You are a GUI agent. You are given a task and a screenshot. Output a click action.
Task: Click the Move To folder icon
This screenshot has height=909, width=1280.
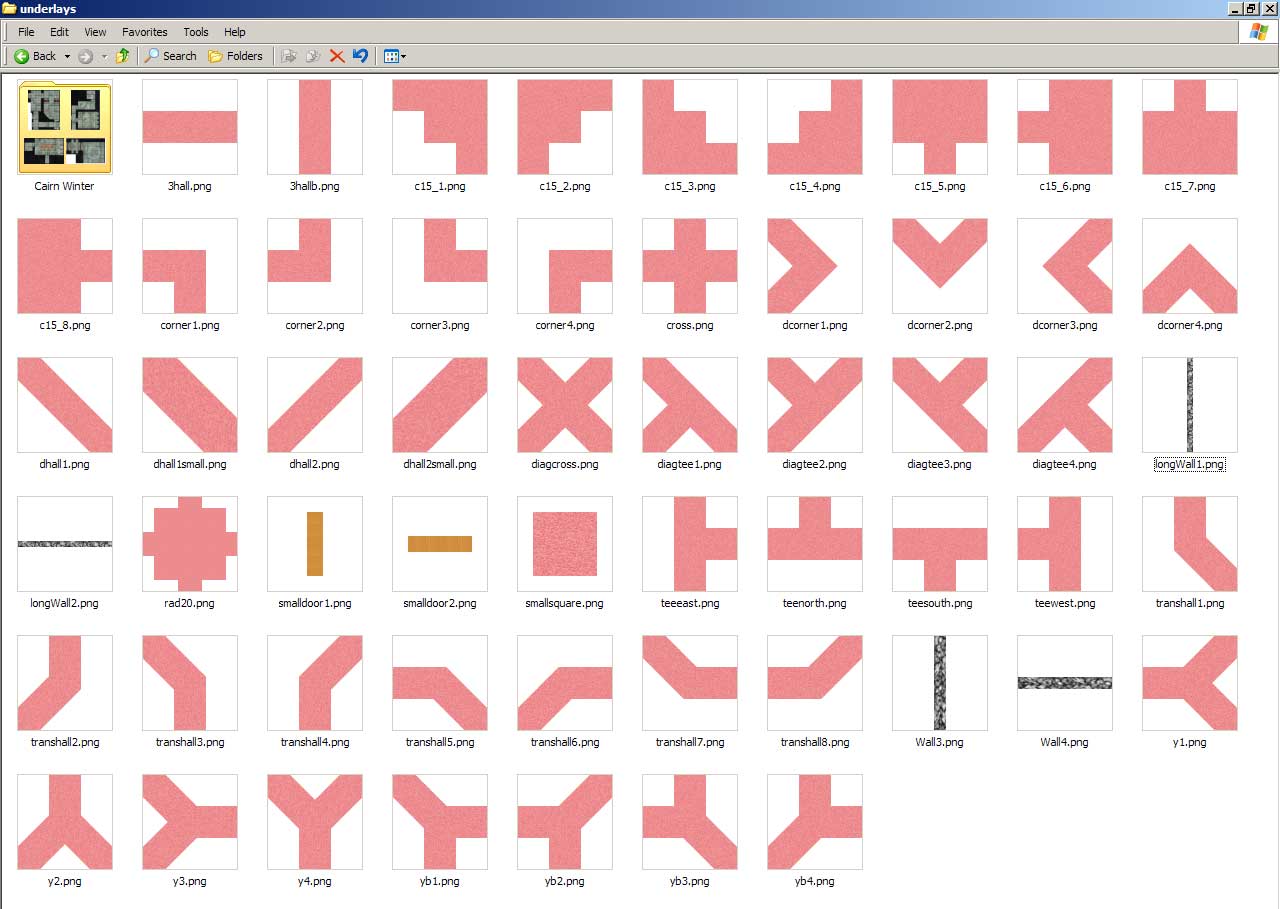tap(289, 56)
